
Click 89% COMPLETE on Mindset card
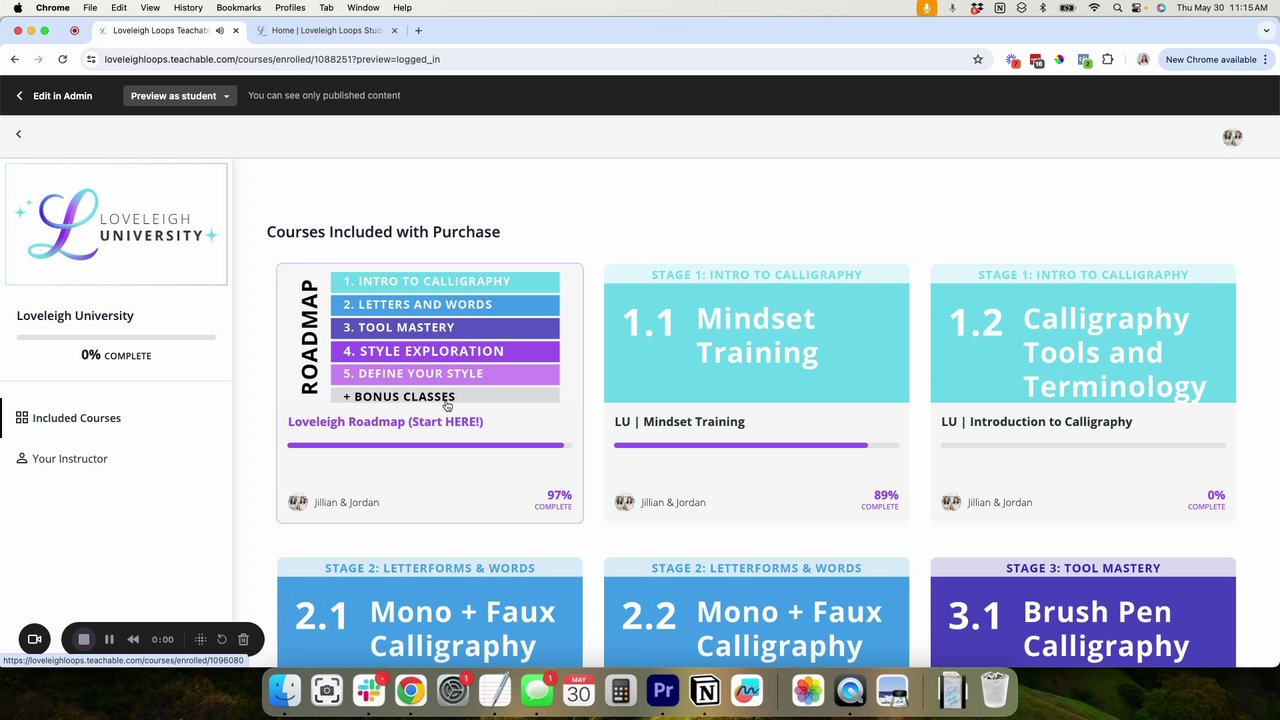tap(880, 499)
